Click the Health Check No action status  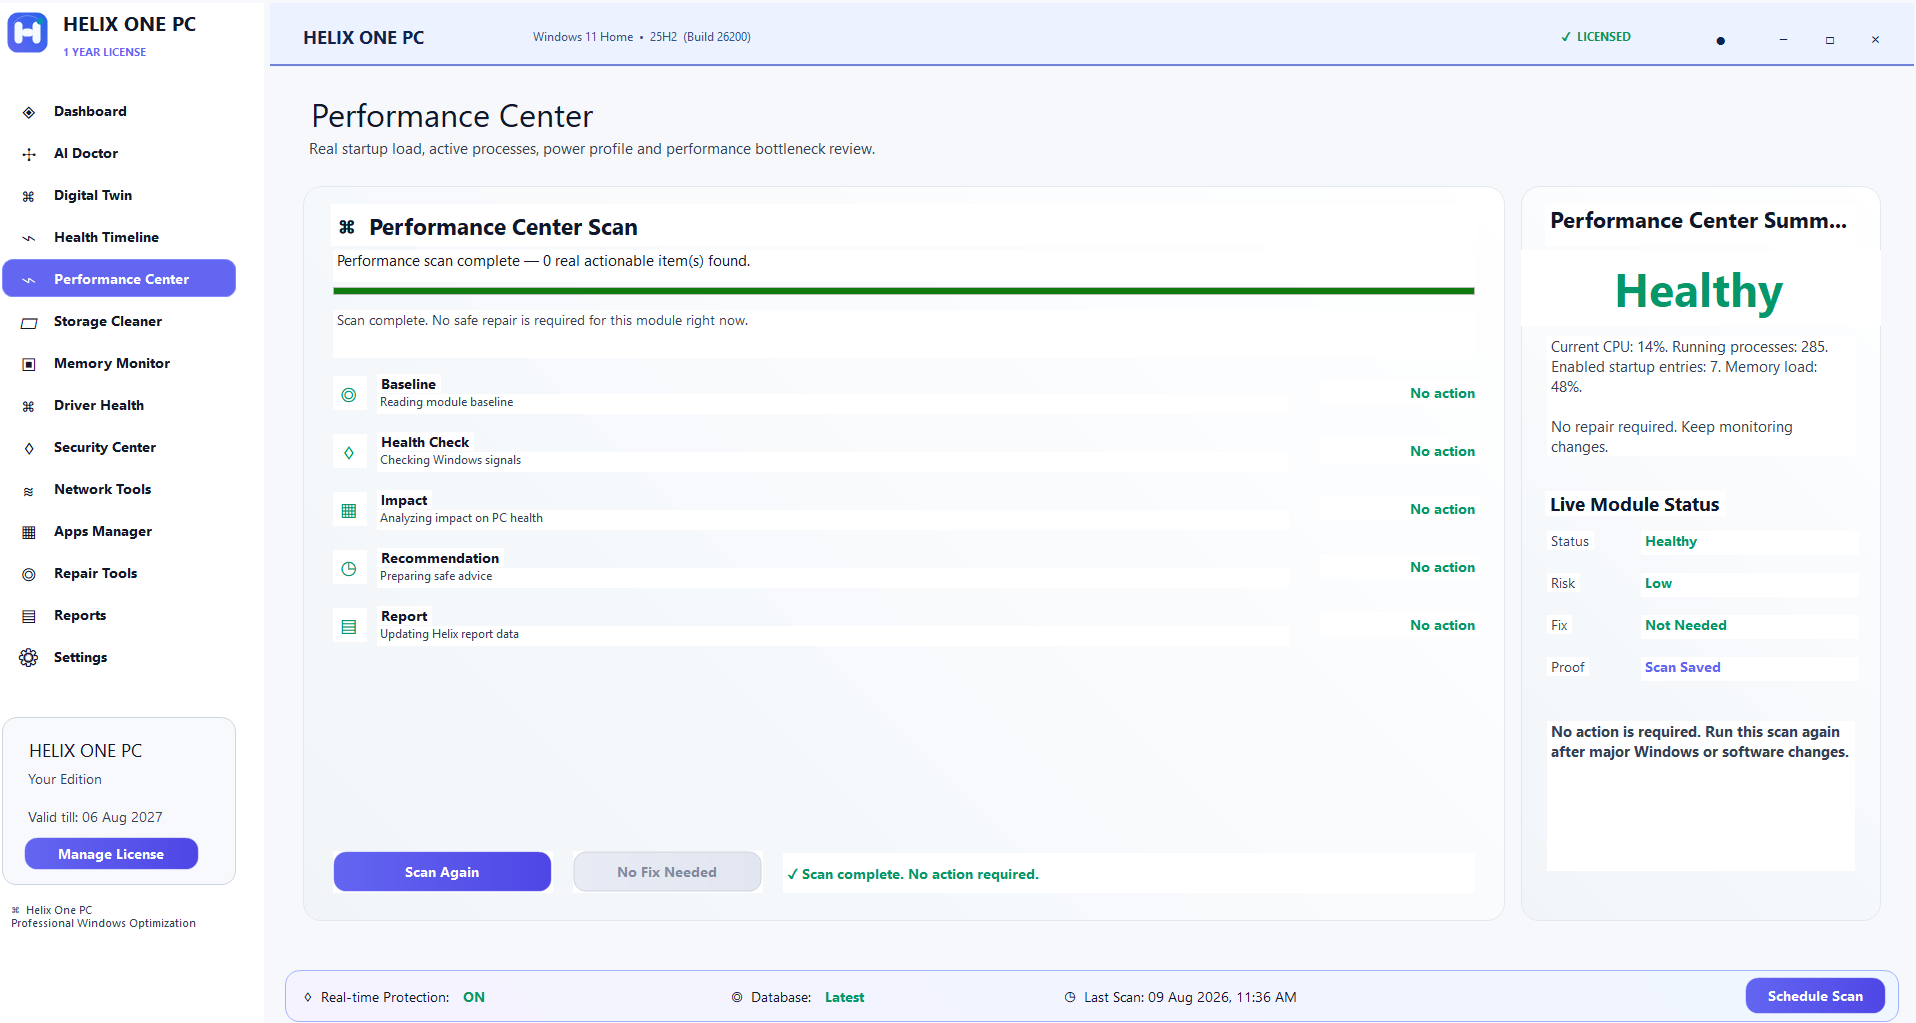point(1442,451)
